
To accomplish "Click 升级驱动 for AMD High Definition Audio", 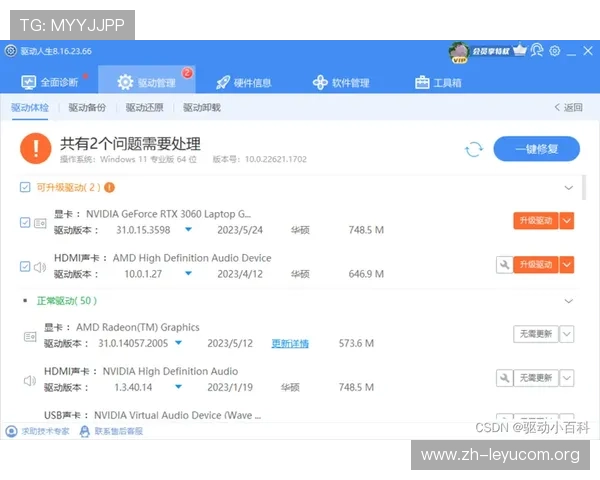I will point(536,264).
